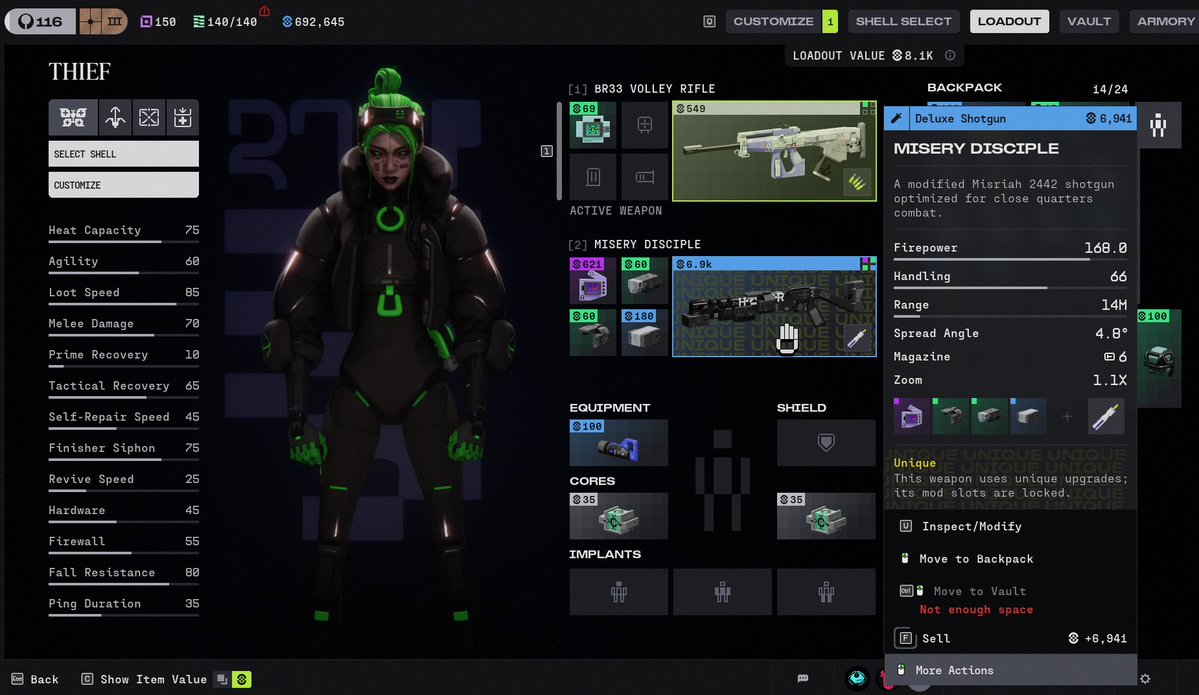Click the Heat Capacity stat row

tap(124, 232)
